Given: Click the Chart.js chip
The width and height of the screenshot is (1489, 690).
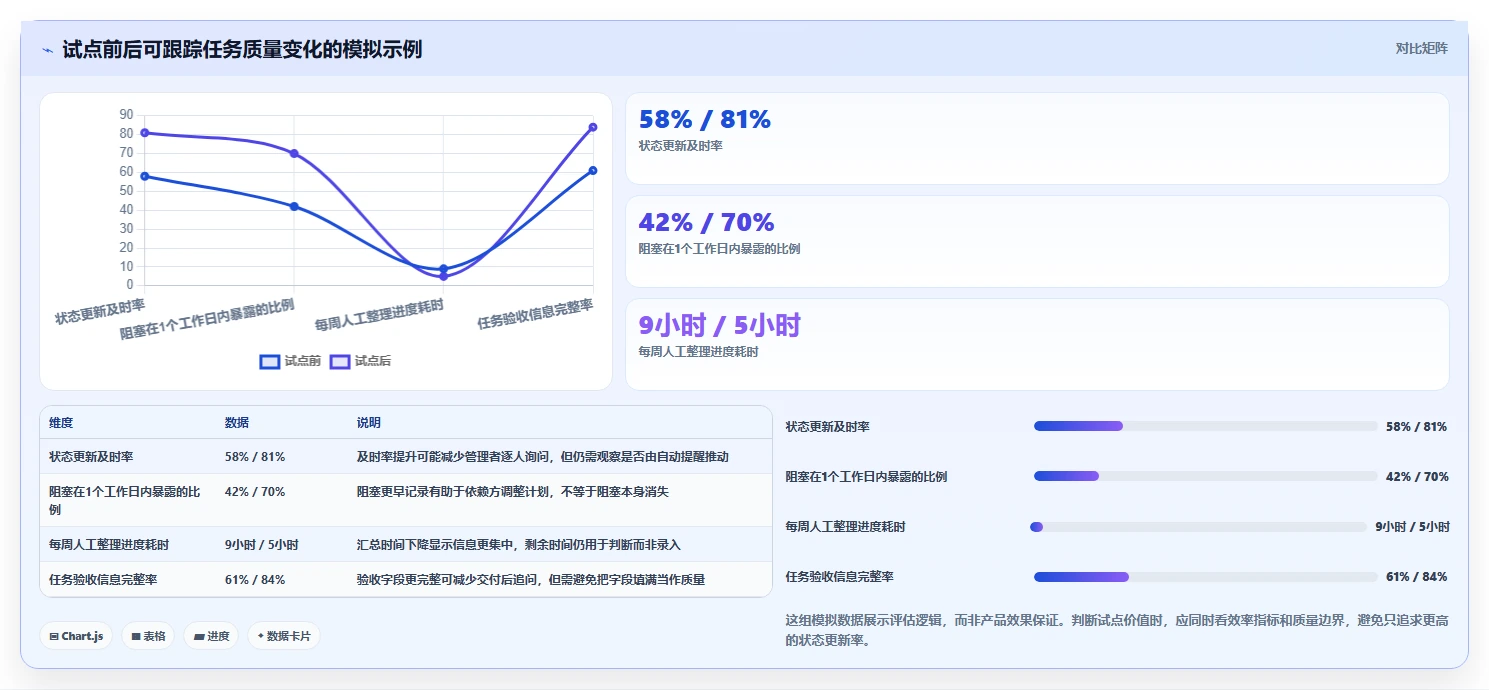Looking at the screenshot, I should 76,636.
